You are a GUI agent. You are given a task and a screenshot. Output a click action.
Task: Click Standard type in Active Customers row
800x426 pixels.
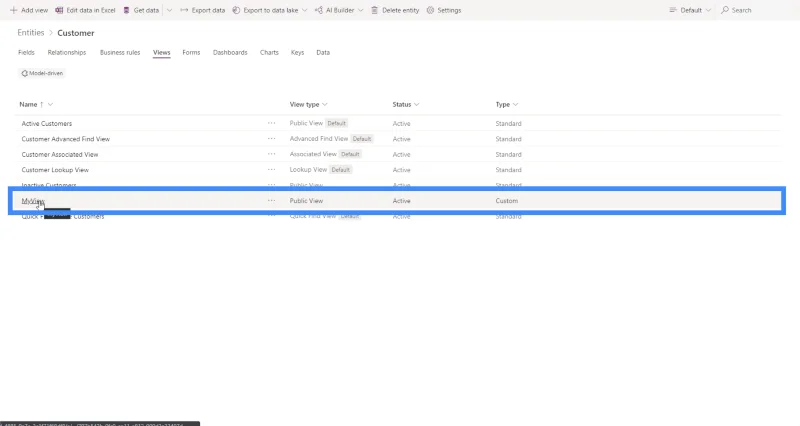(508, 123)
